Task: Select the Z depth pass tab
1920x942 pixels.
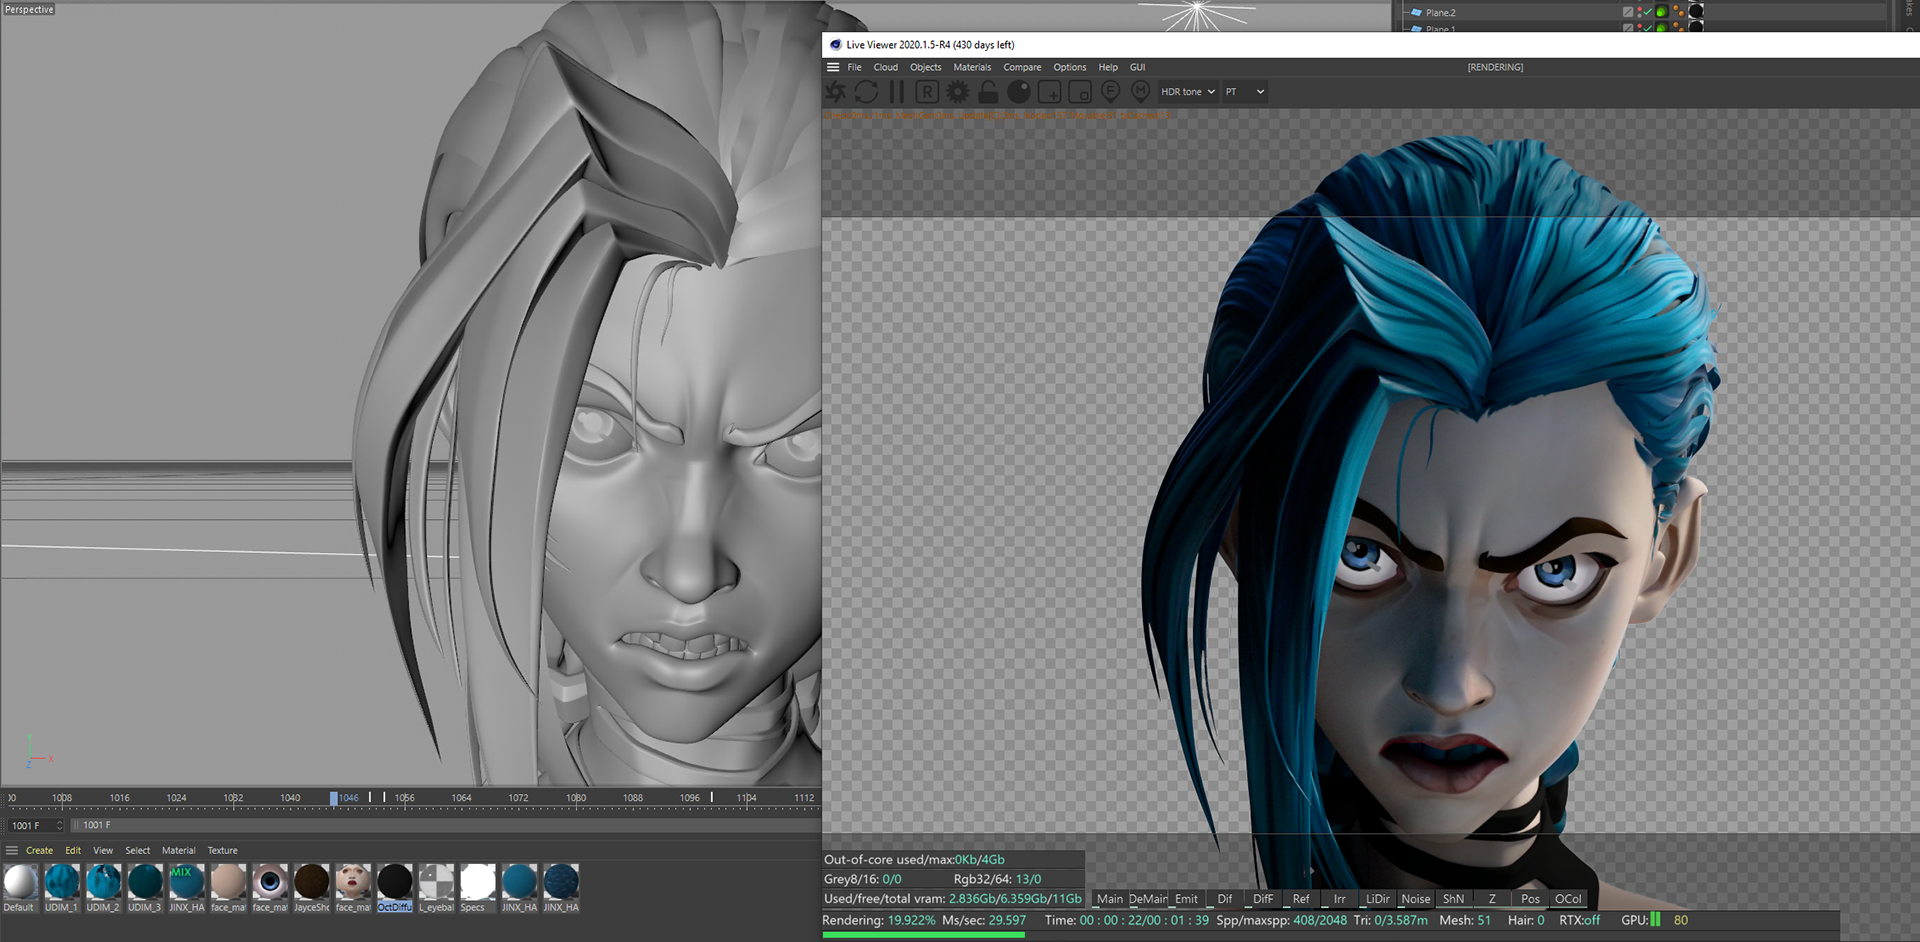Action: coord(1491,899)
